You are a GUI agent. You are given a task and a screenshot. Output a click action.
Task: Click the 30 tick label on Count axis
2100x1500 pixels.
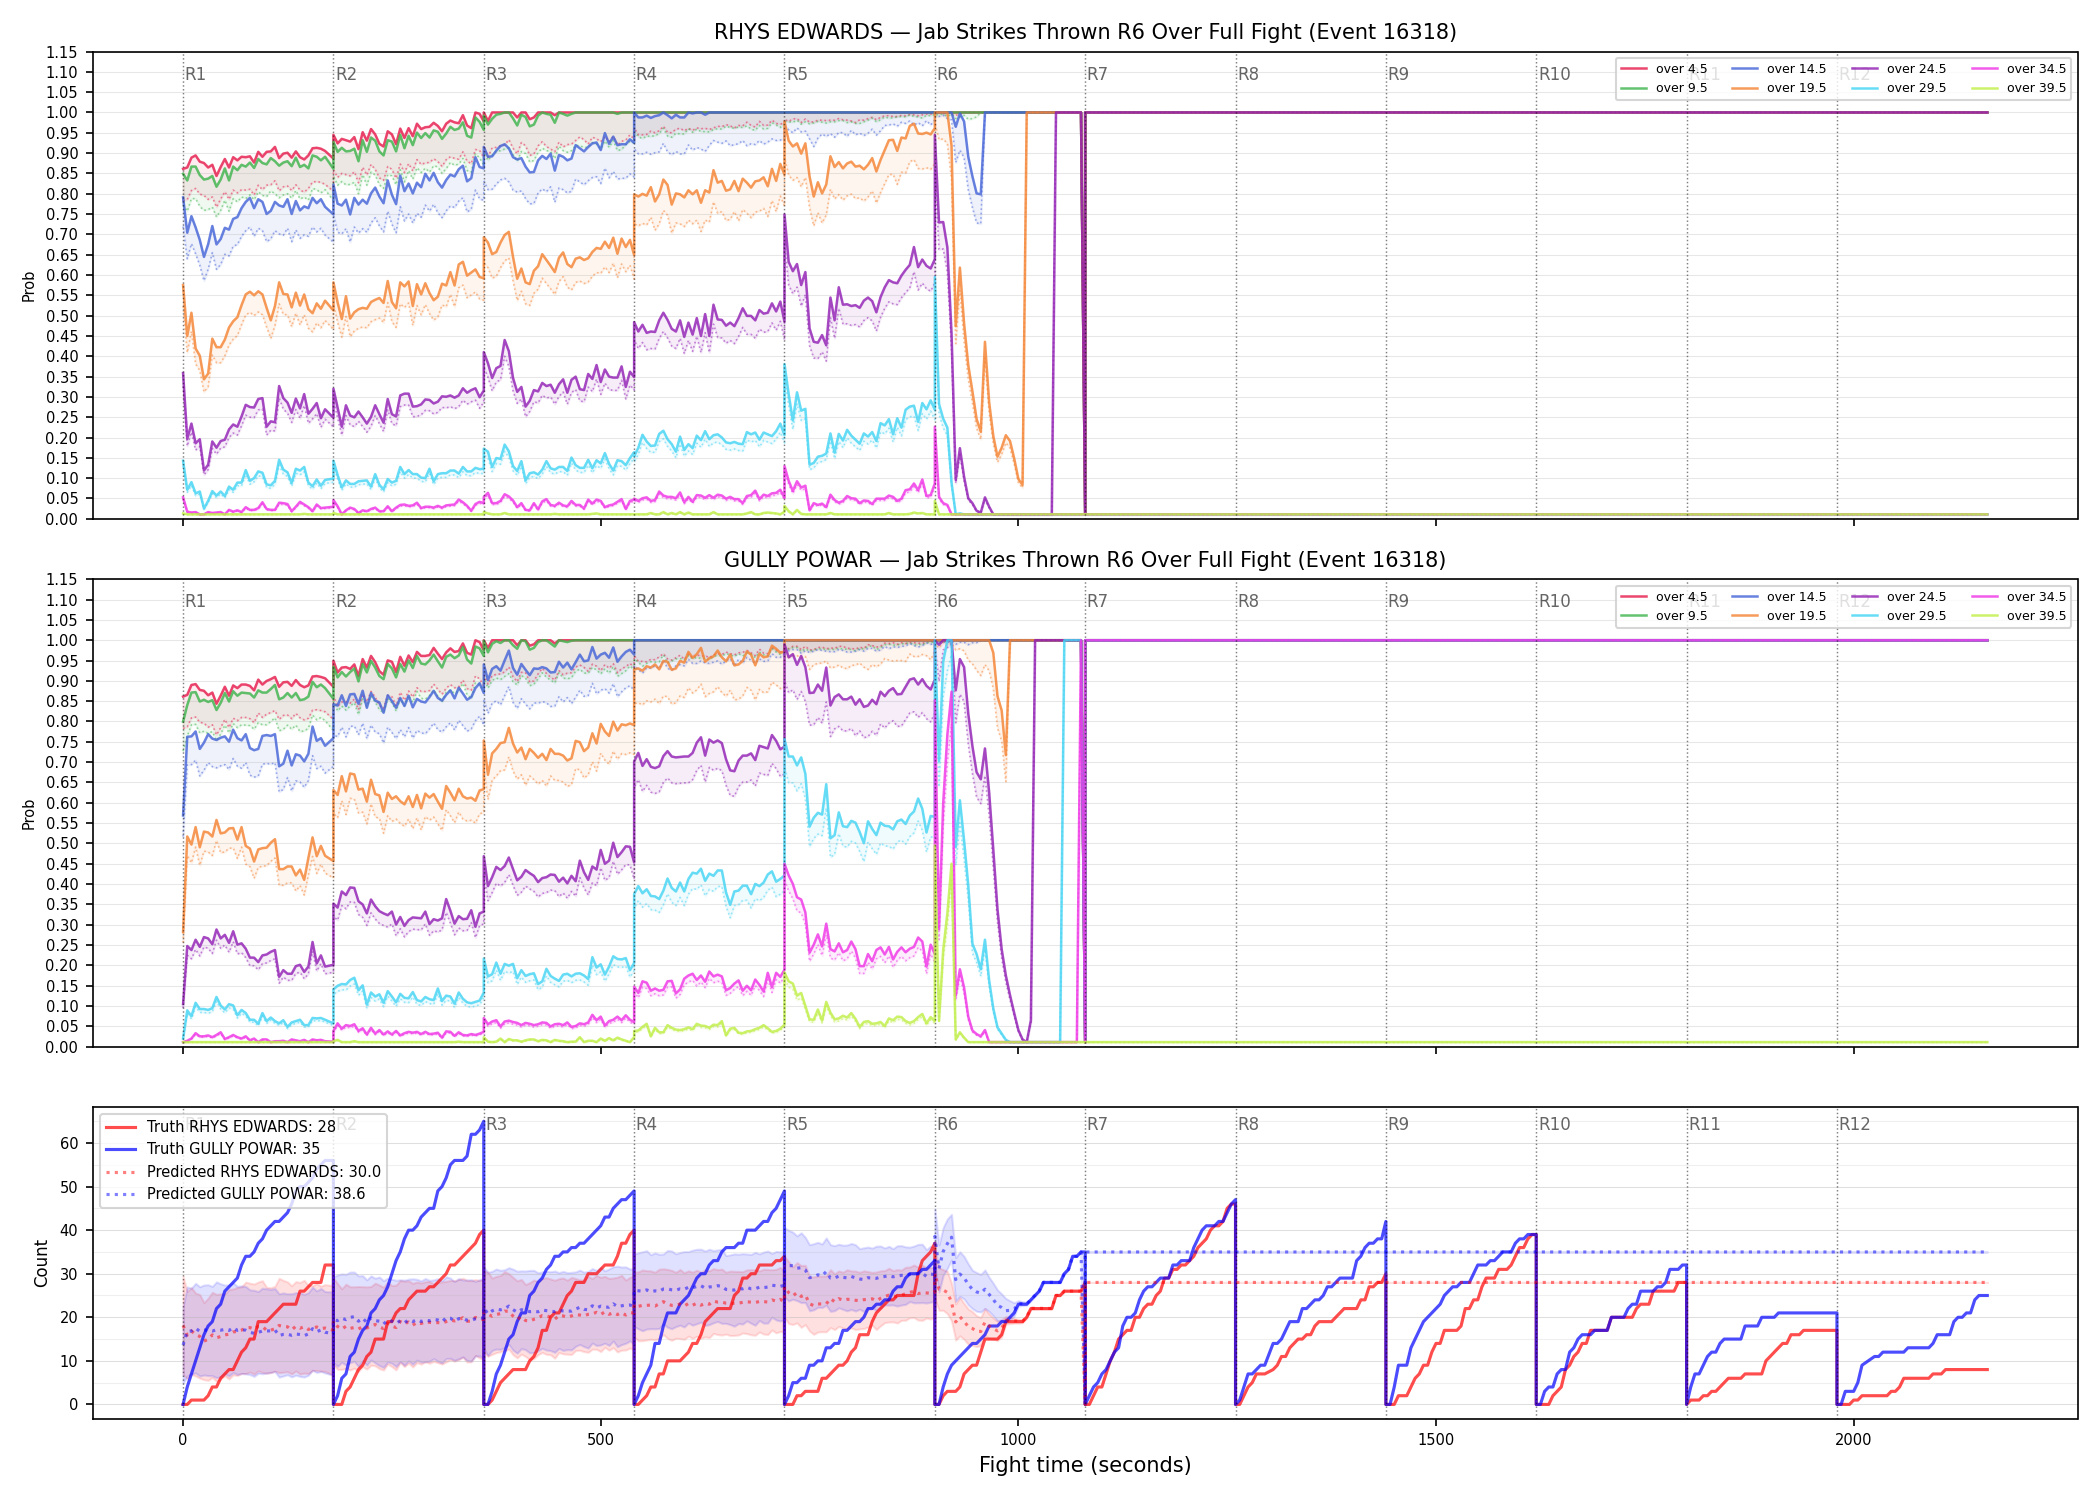pyautogui.click(x=69, y=1274)
